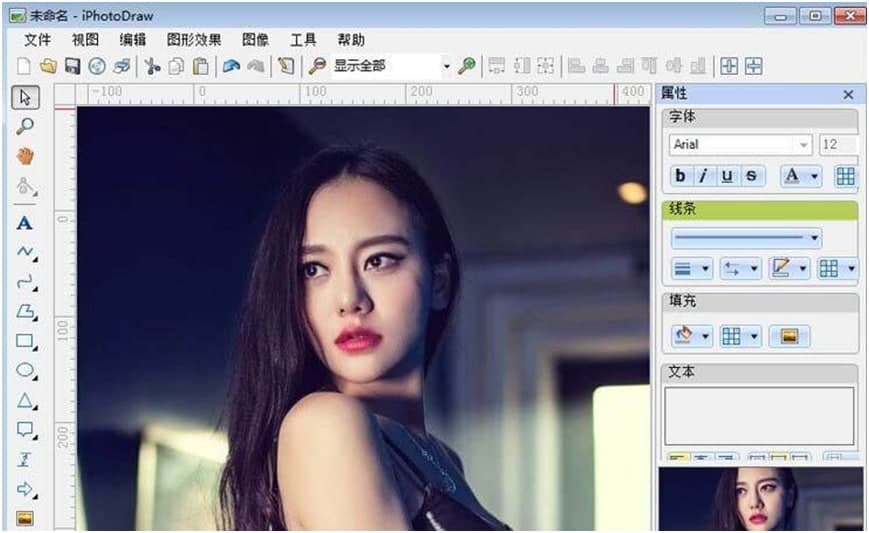Viewport: 869px width, 533px height.
Task: Pick the magnifier zoom tool in the toolbox
Action: (25, 127)
